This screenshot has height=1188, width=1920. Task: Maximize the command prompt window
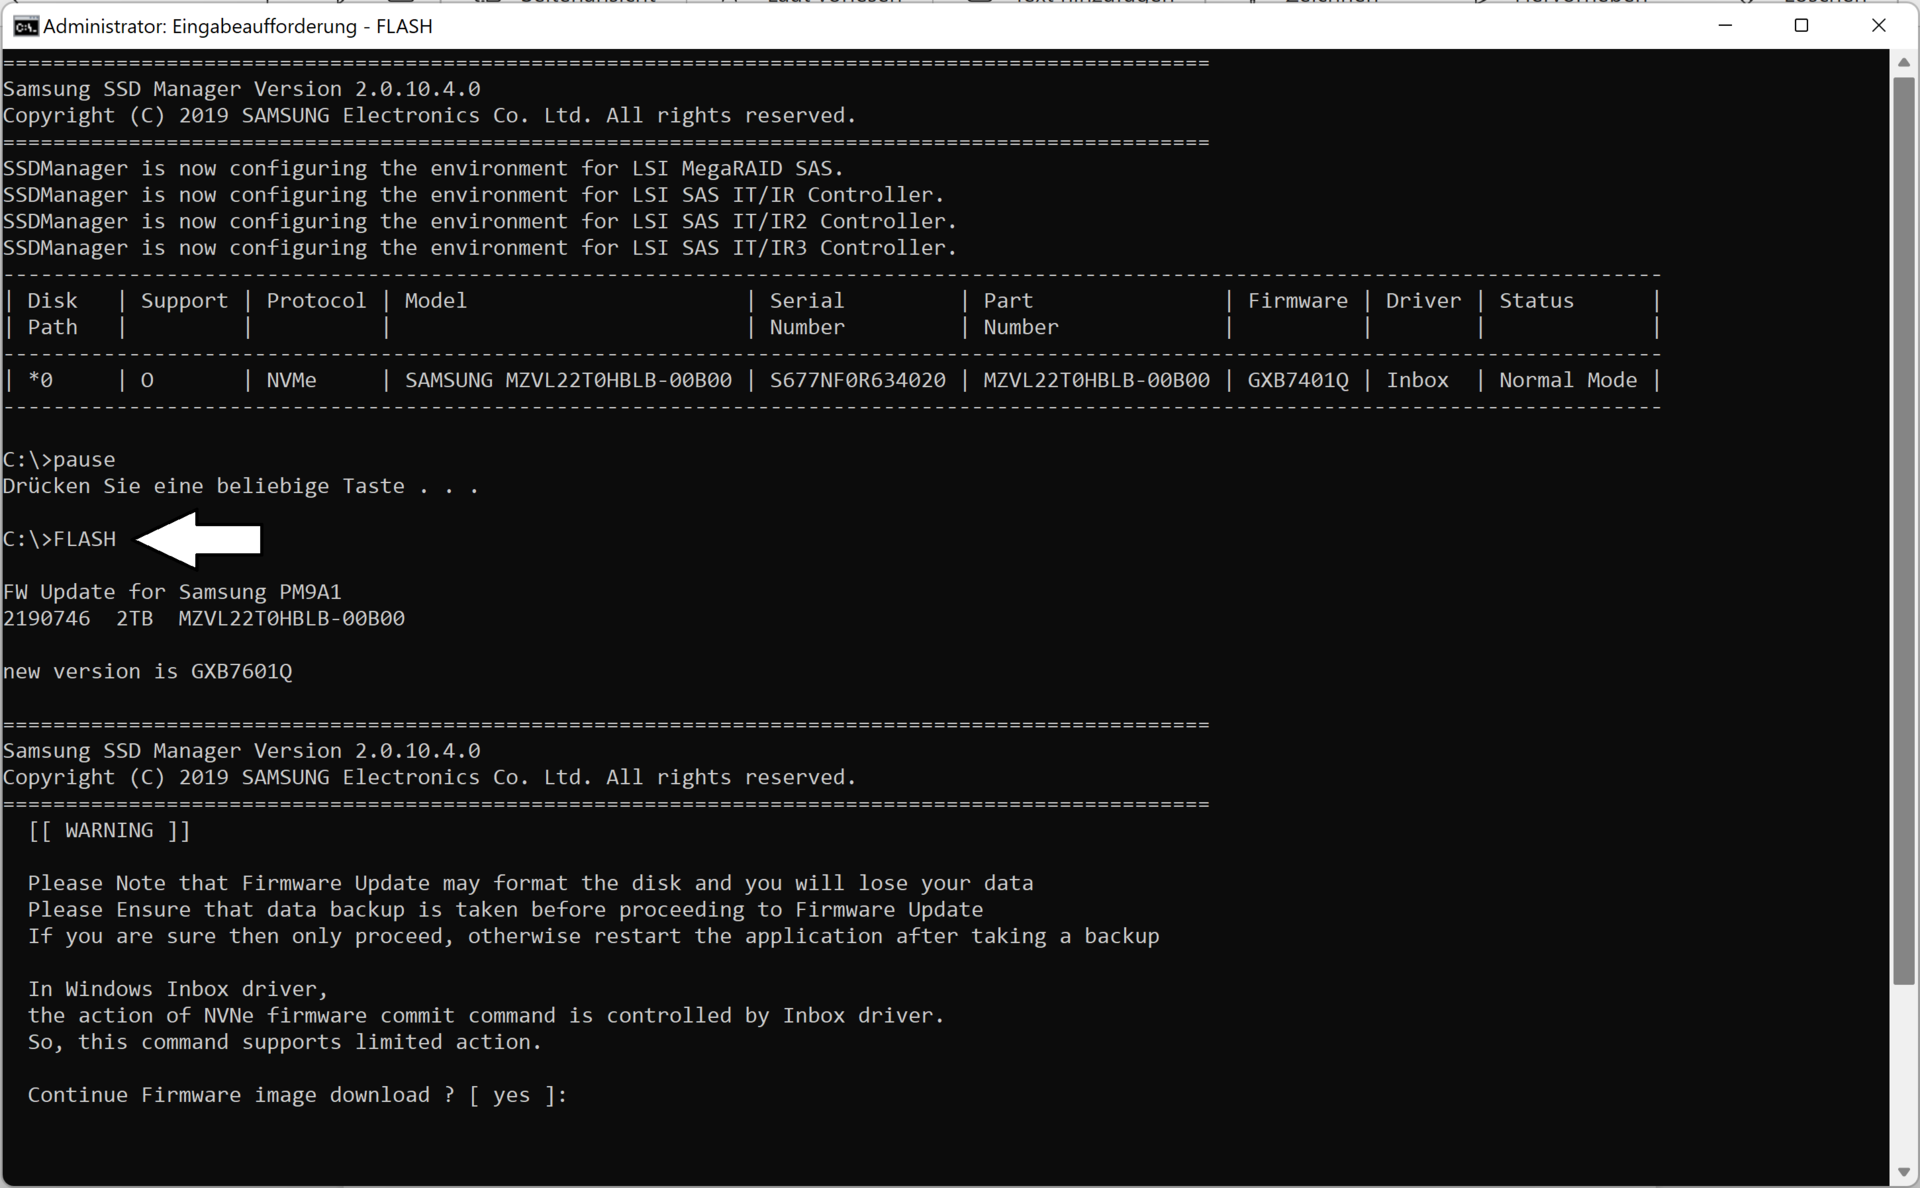1801,26
